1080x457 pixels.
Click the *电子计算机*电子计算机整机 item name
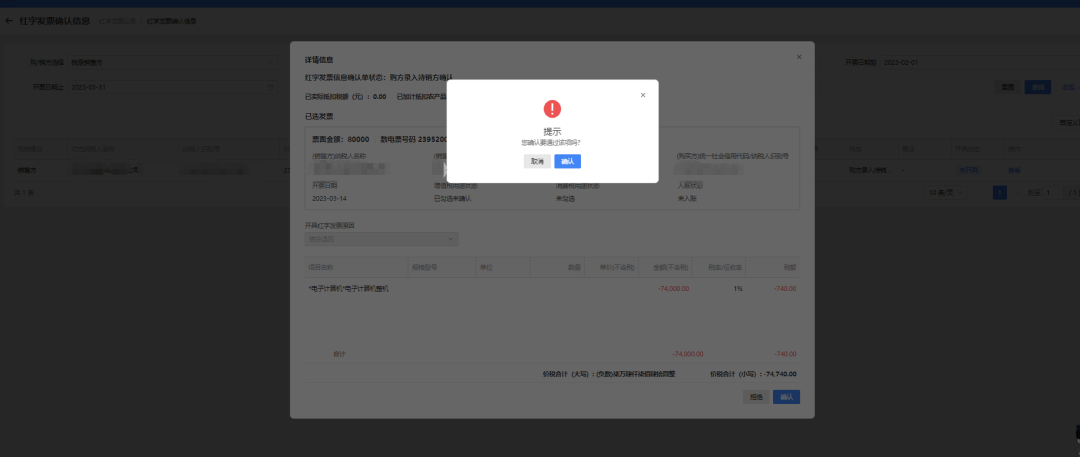coord(349,289)
